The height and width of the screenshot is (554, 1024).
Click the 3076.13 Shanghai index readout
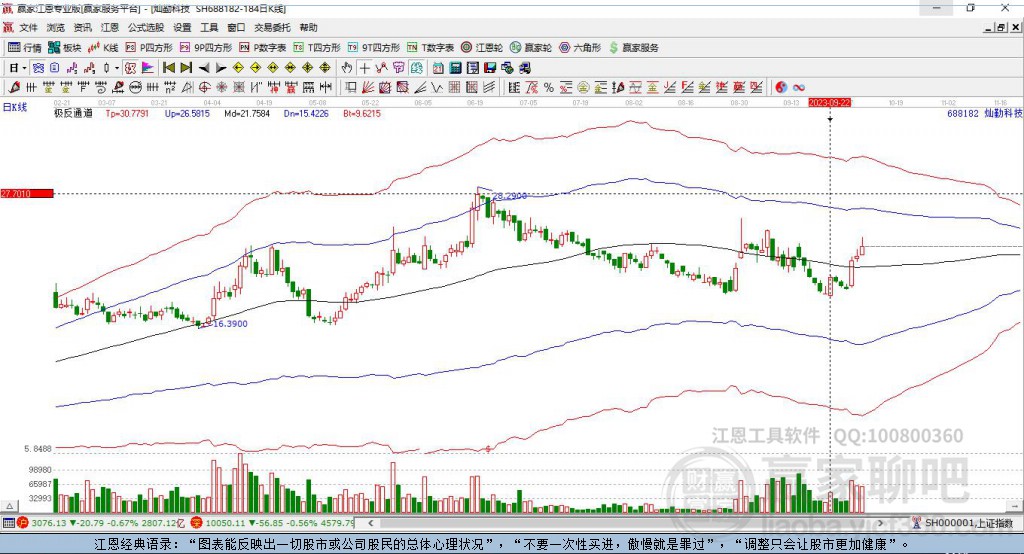[x=48, y=523]
